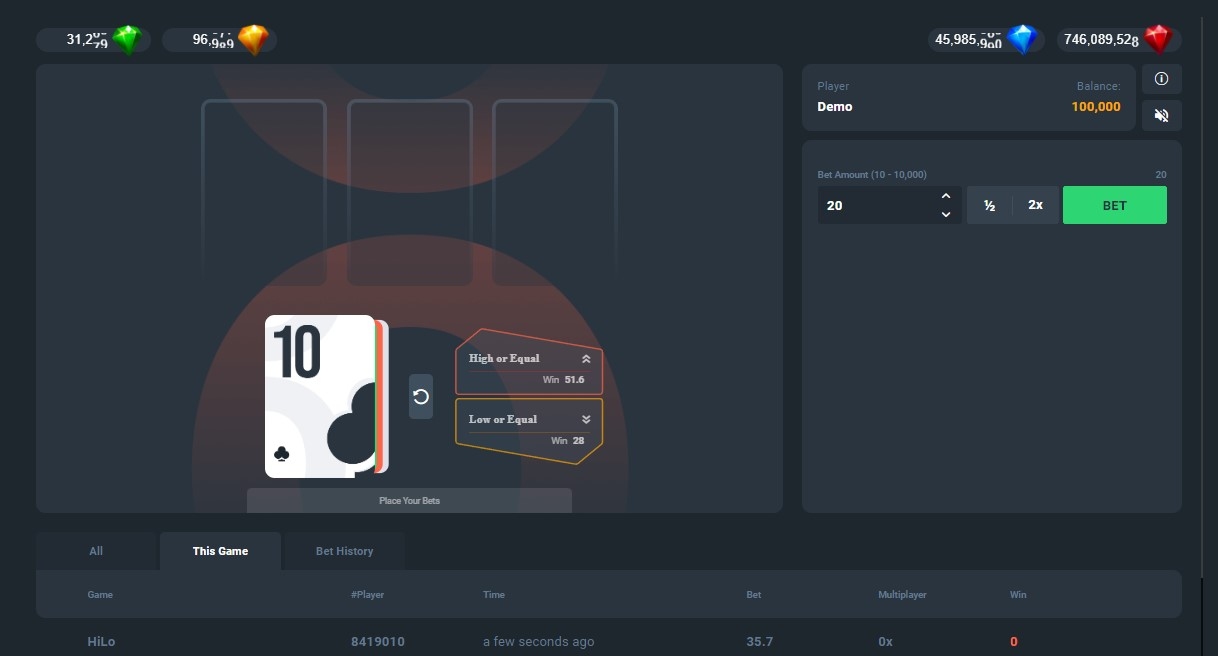Click the 'a few seconds ago' time entry
This screenshot has width=1218, height=656.
[x=538, y=642]
